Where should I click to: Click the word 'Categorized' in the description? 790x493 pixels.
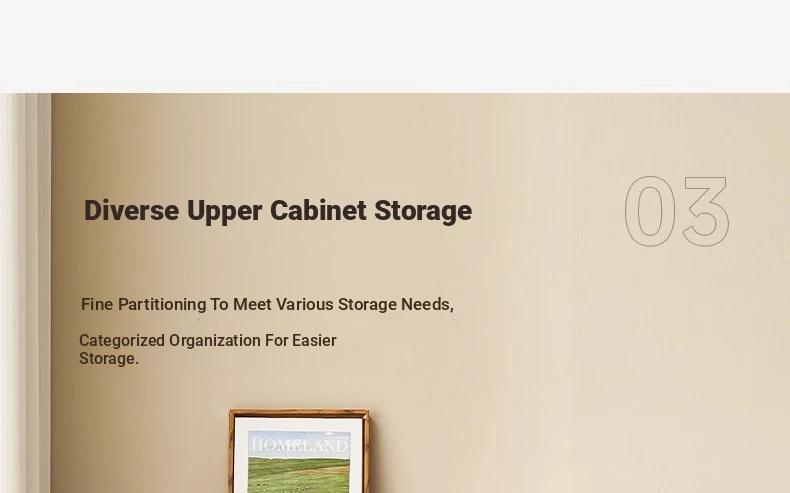click(x=122, y=340)
